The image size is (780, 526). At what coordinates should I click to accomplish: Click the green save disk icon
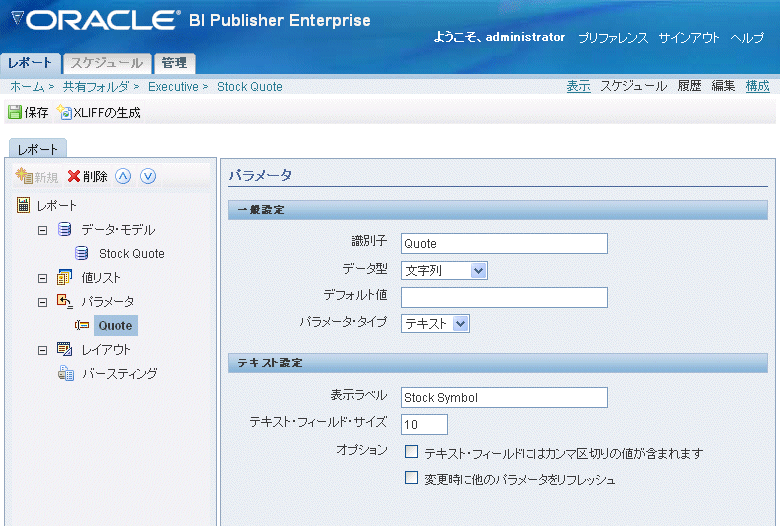coord(15,112)
